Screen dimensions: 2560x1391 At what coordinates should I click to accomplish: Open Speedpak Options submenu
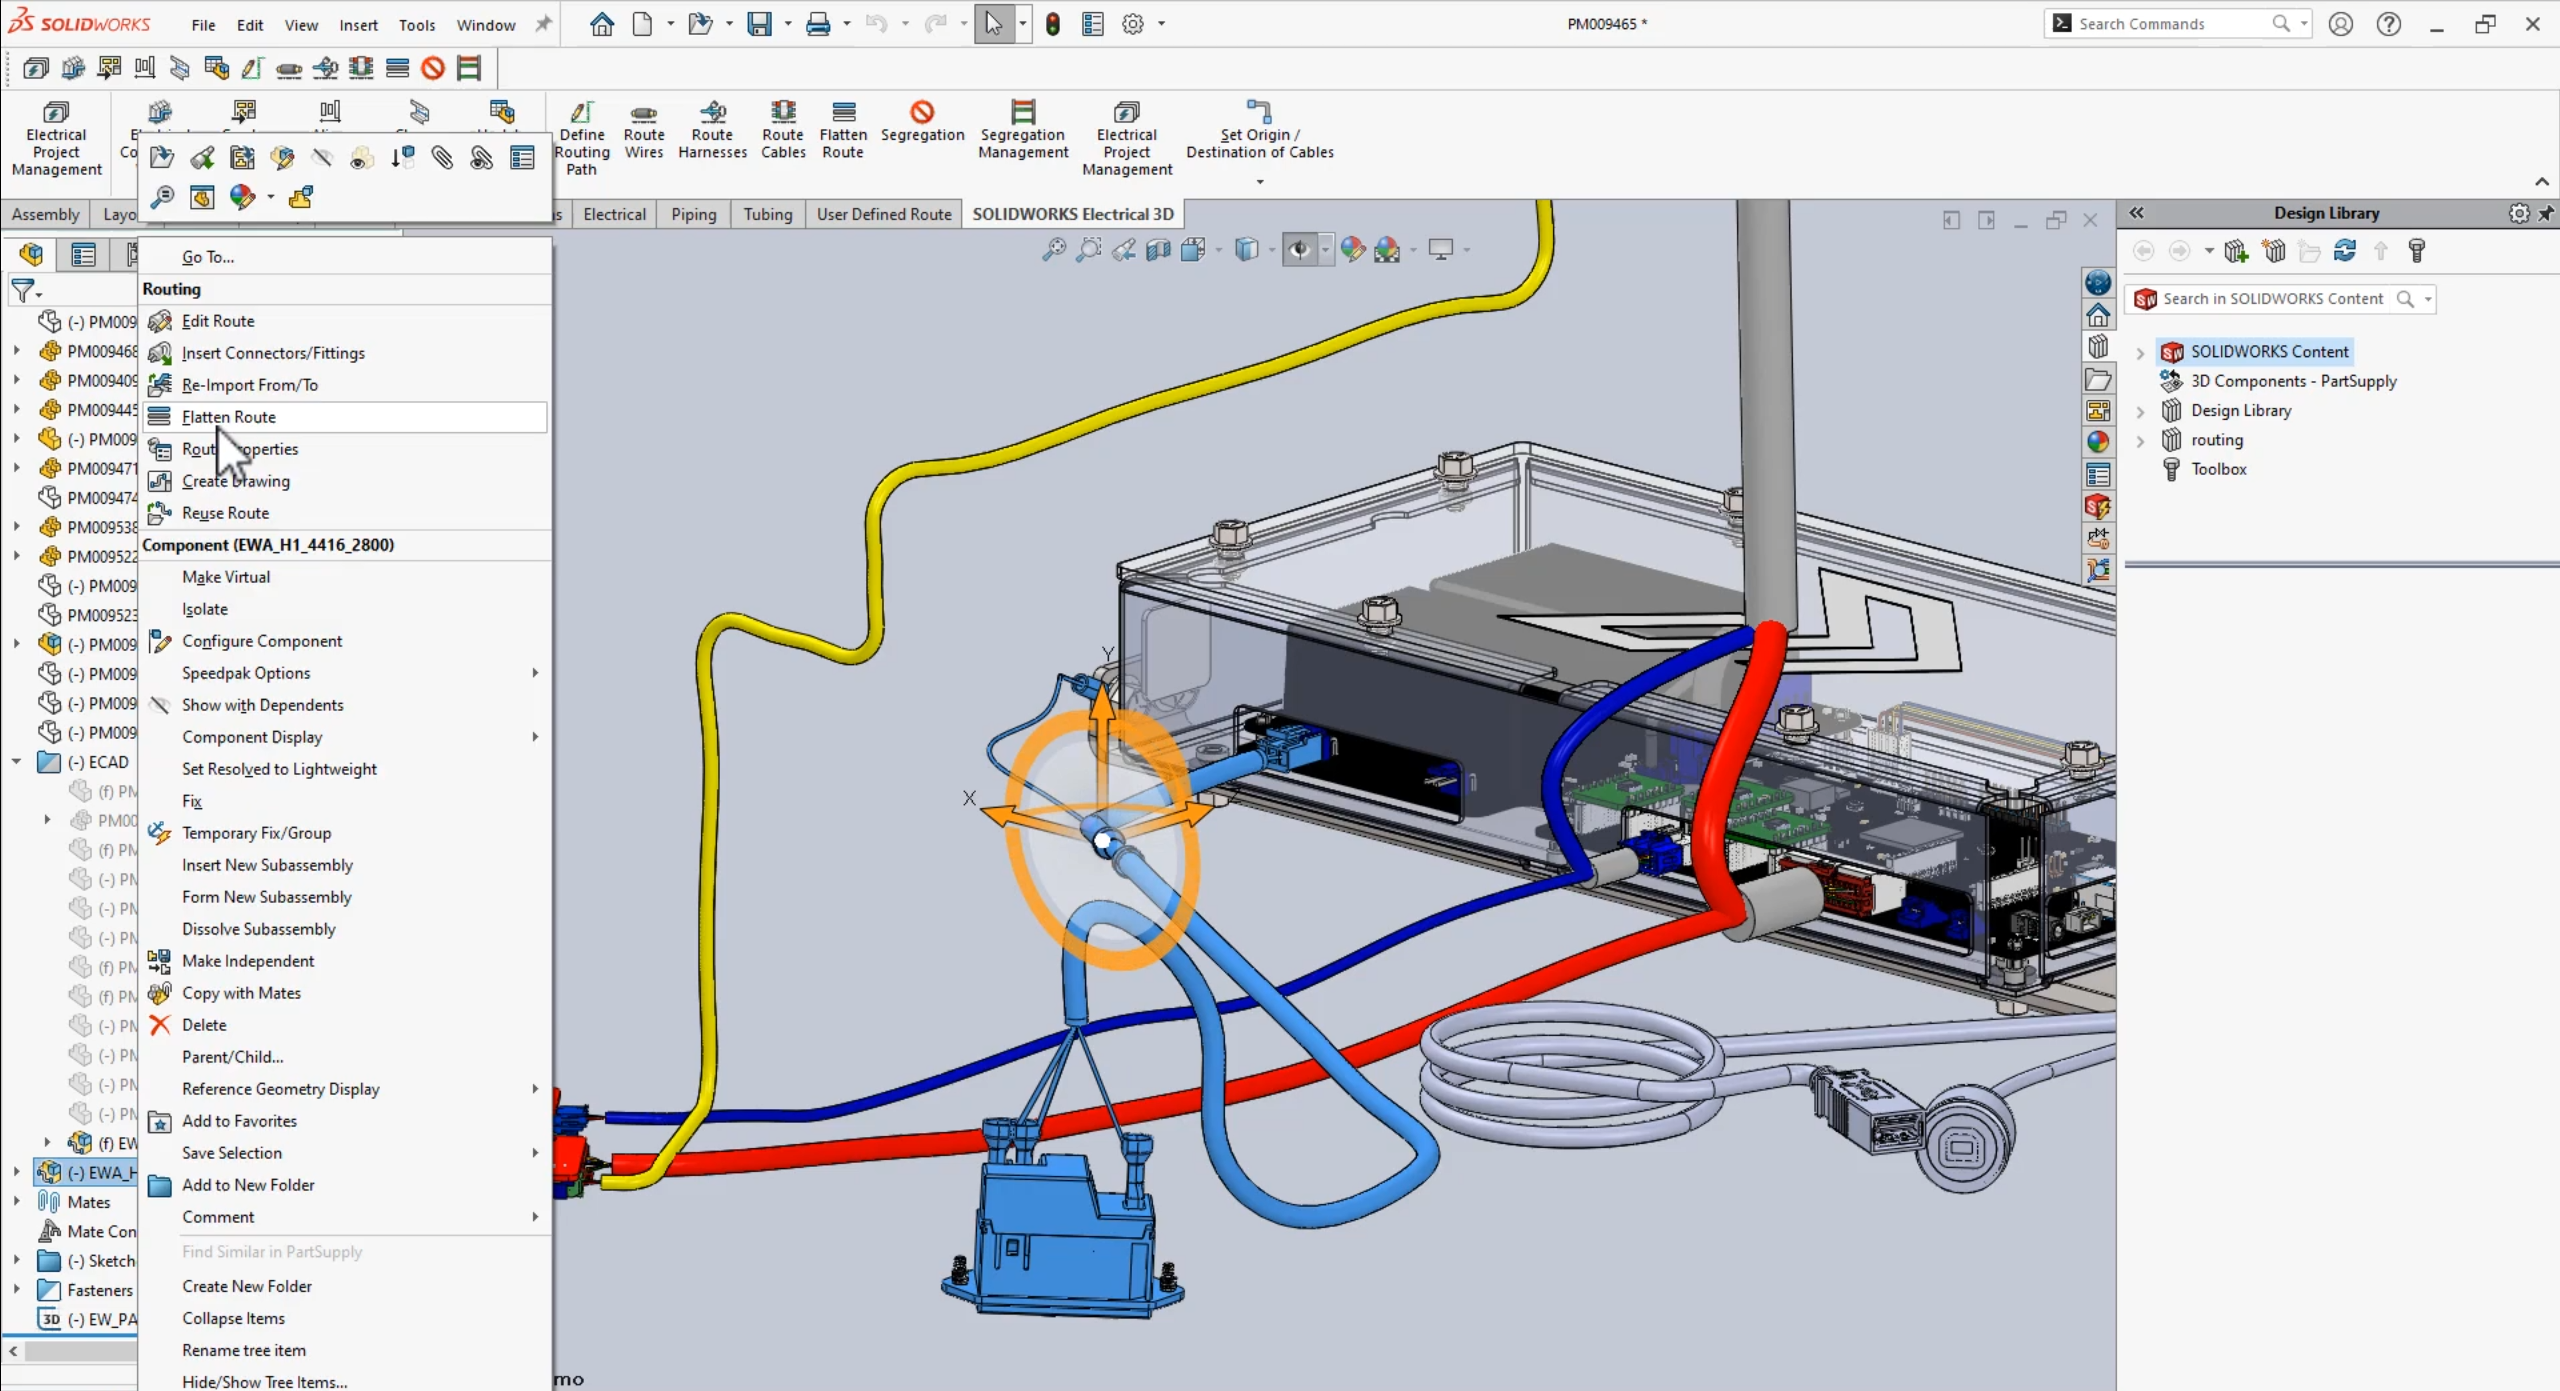[346, 673]
